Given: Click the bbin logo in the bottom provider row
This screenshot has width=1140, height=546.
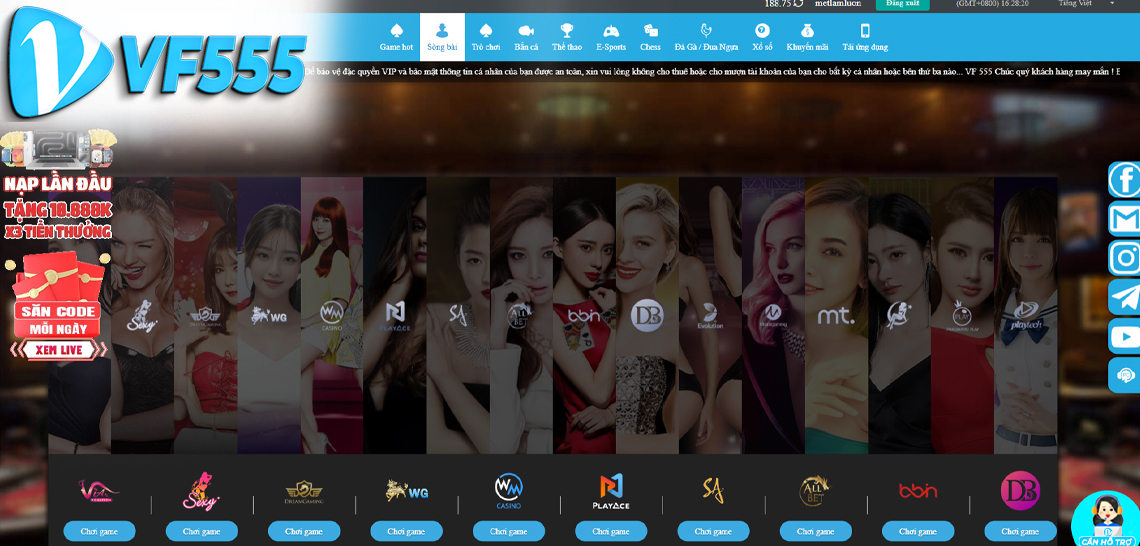Looking at the screenshot, I should (x=918, y=491).
